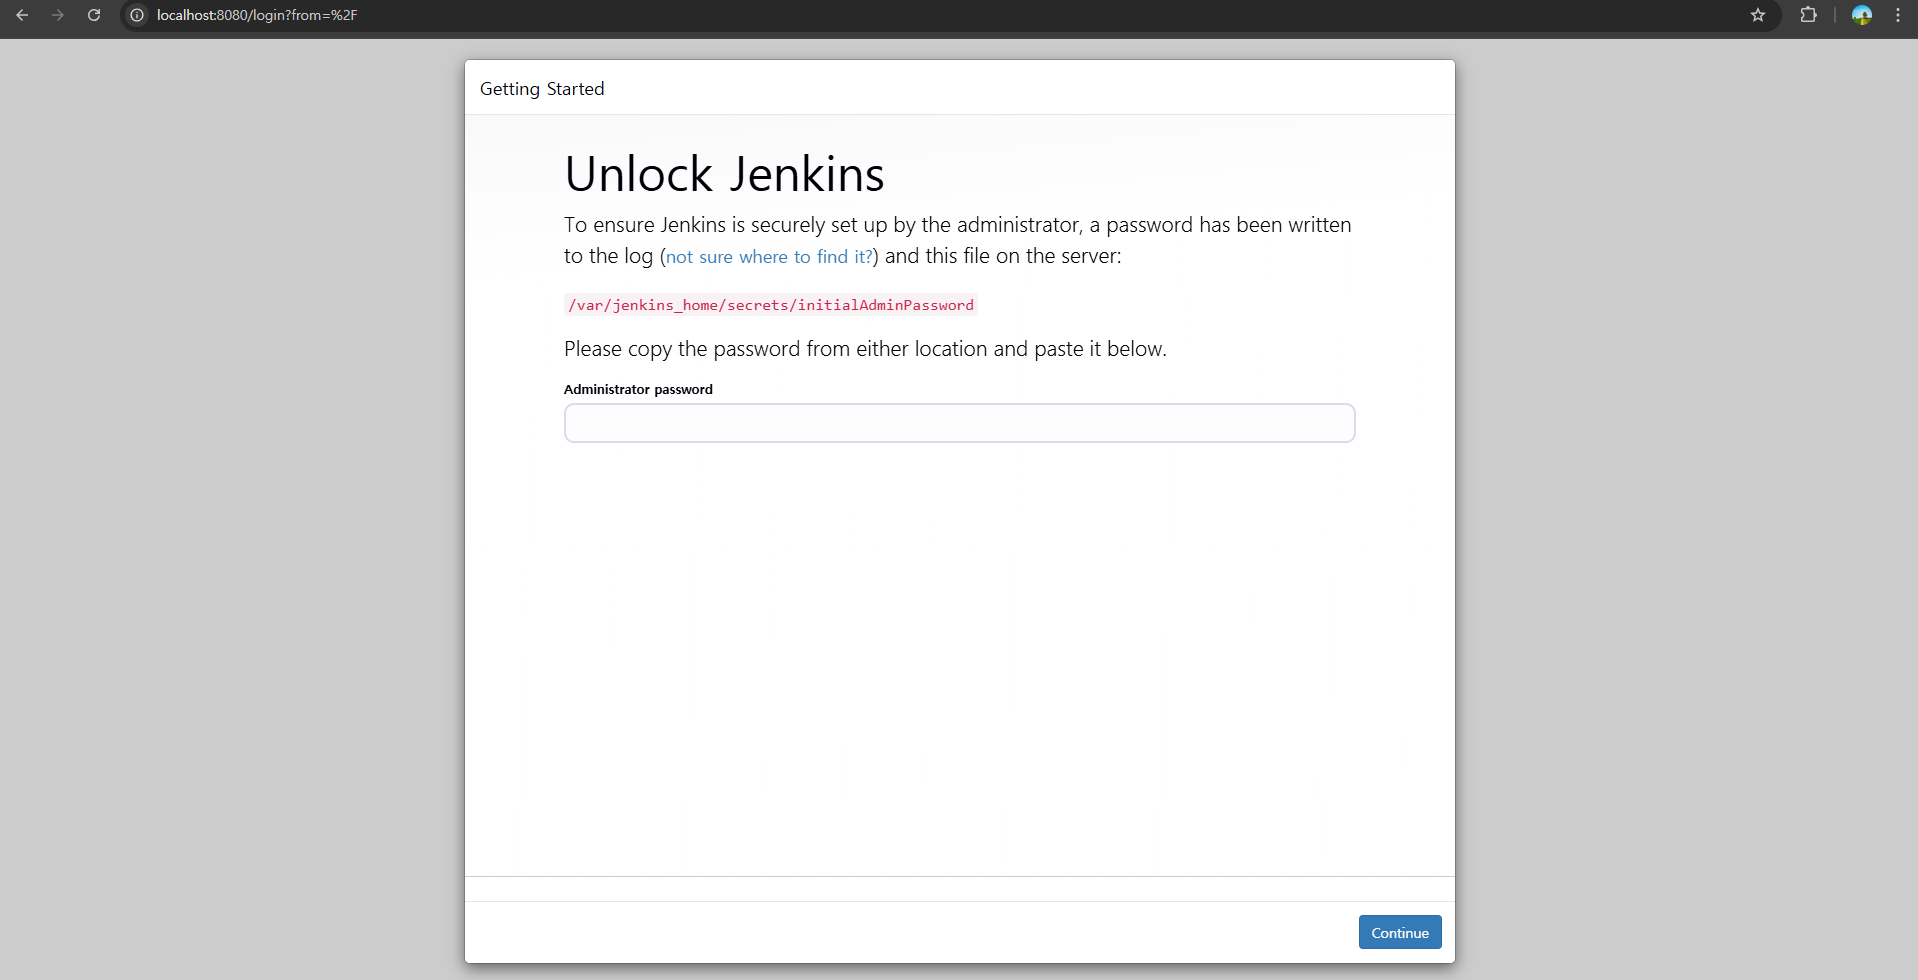The image size is (1918, 980).
Task: Click the browser forward arrow
Action: click(x=58, y=15)
